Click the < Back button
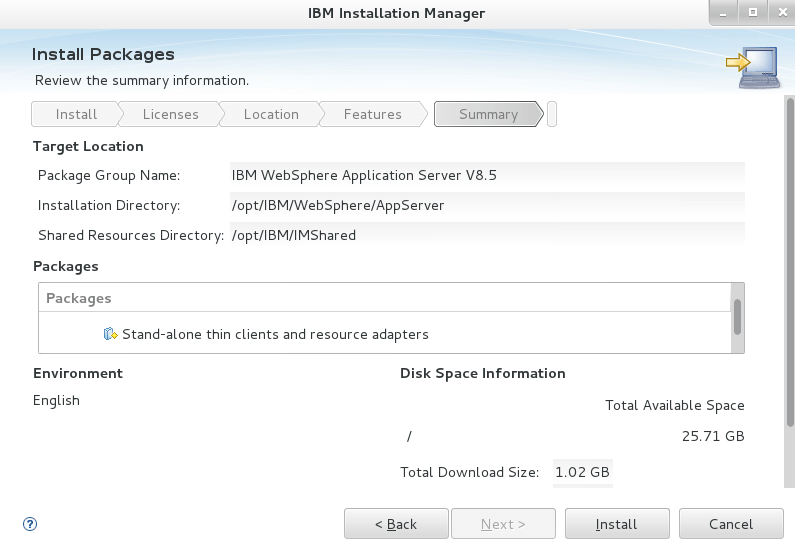The image size is (795, 557). pyautogui.click(x=396, y=524)
